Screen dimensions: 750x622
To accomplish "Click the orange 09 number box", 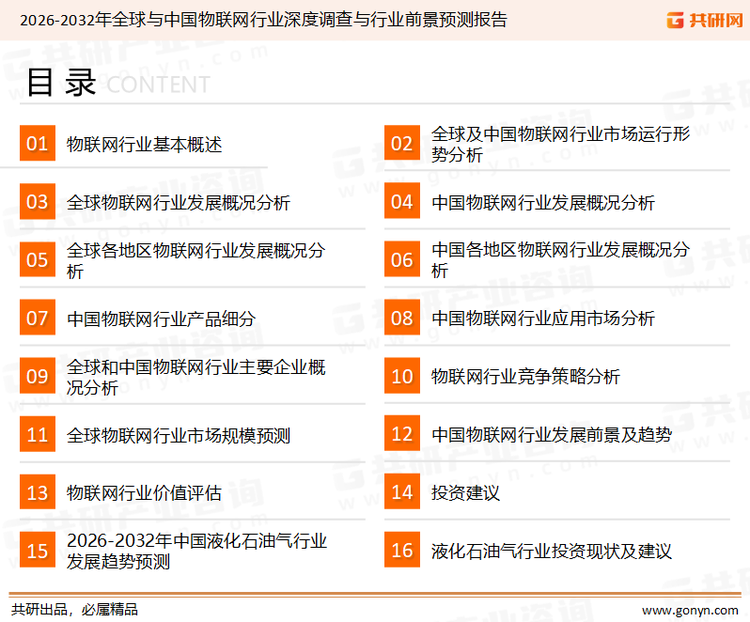I will click(x=37, y=376).
